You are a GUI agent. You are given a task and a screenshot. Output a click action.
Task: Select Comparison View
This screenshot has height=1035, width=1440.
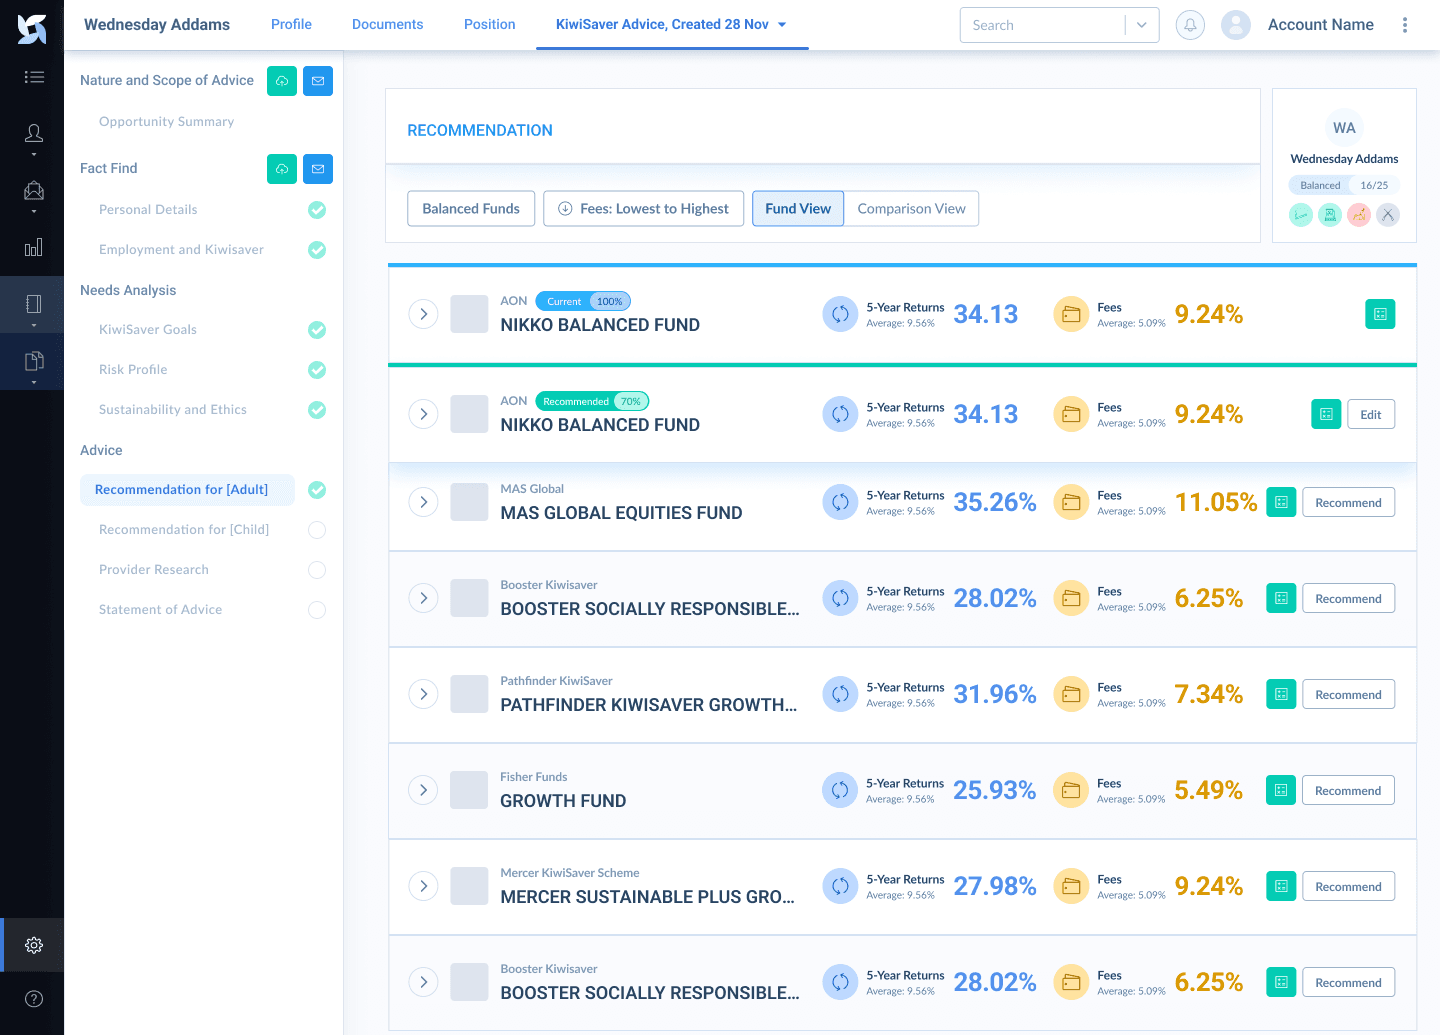click(912, 208)
